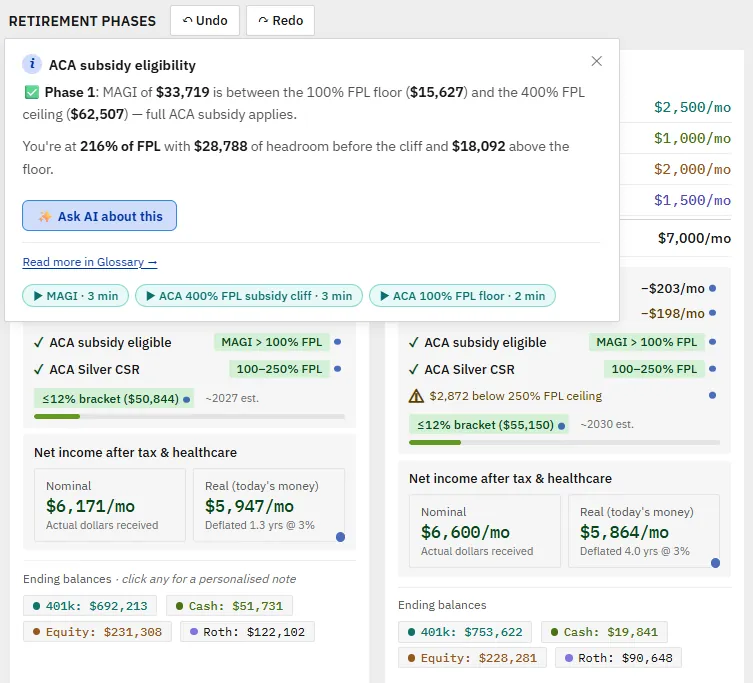Click the $1,500/mo amount
This screenshot has height=683, width=753.
[692, 200]
